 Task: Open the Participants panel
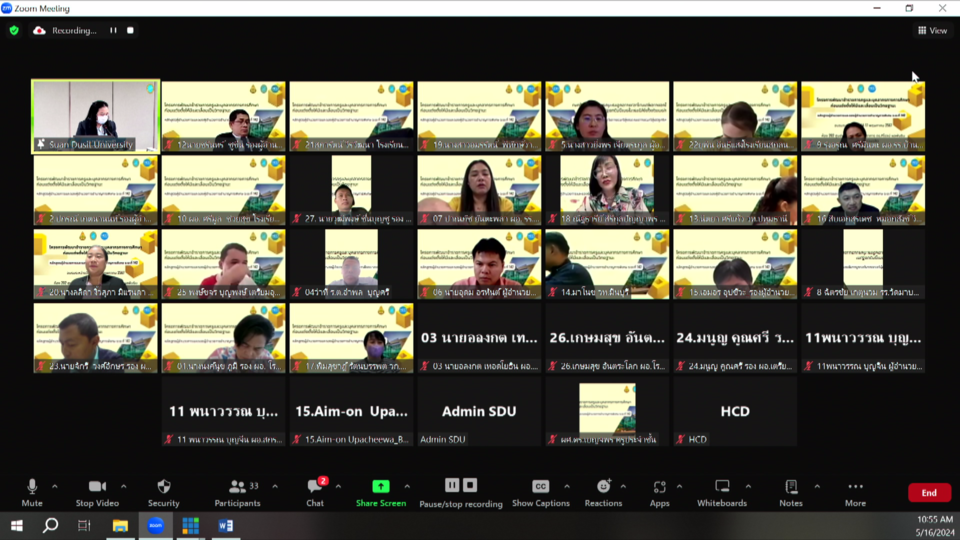point(237,487)
